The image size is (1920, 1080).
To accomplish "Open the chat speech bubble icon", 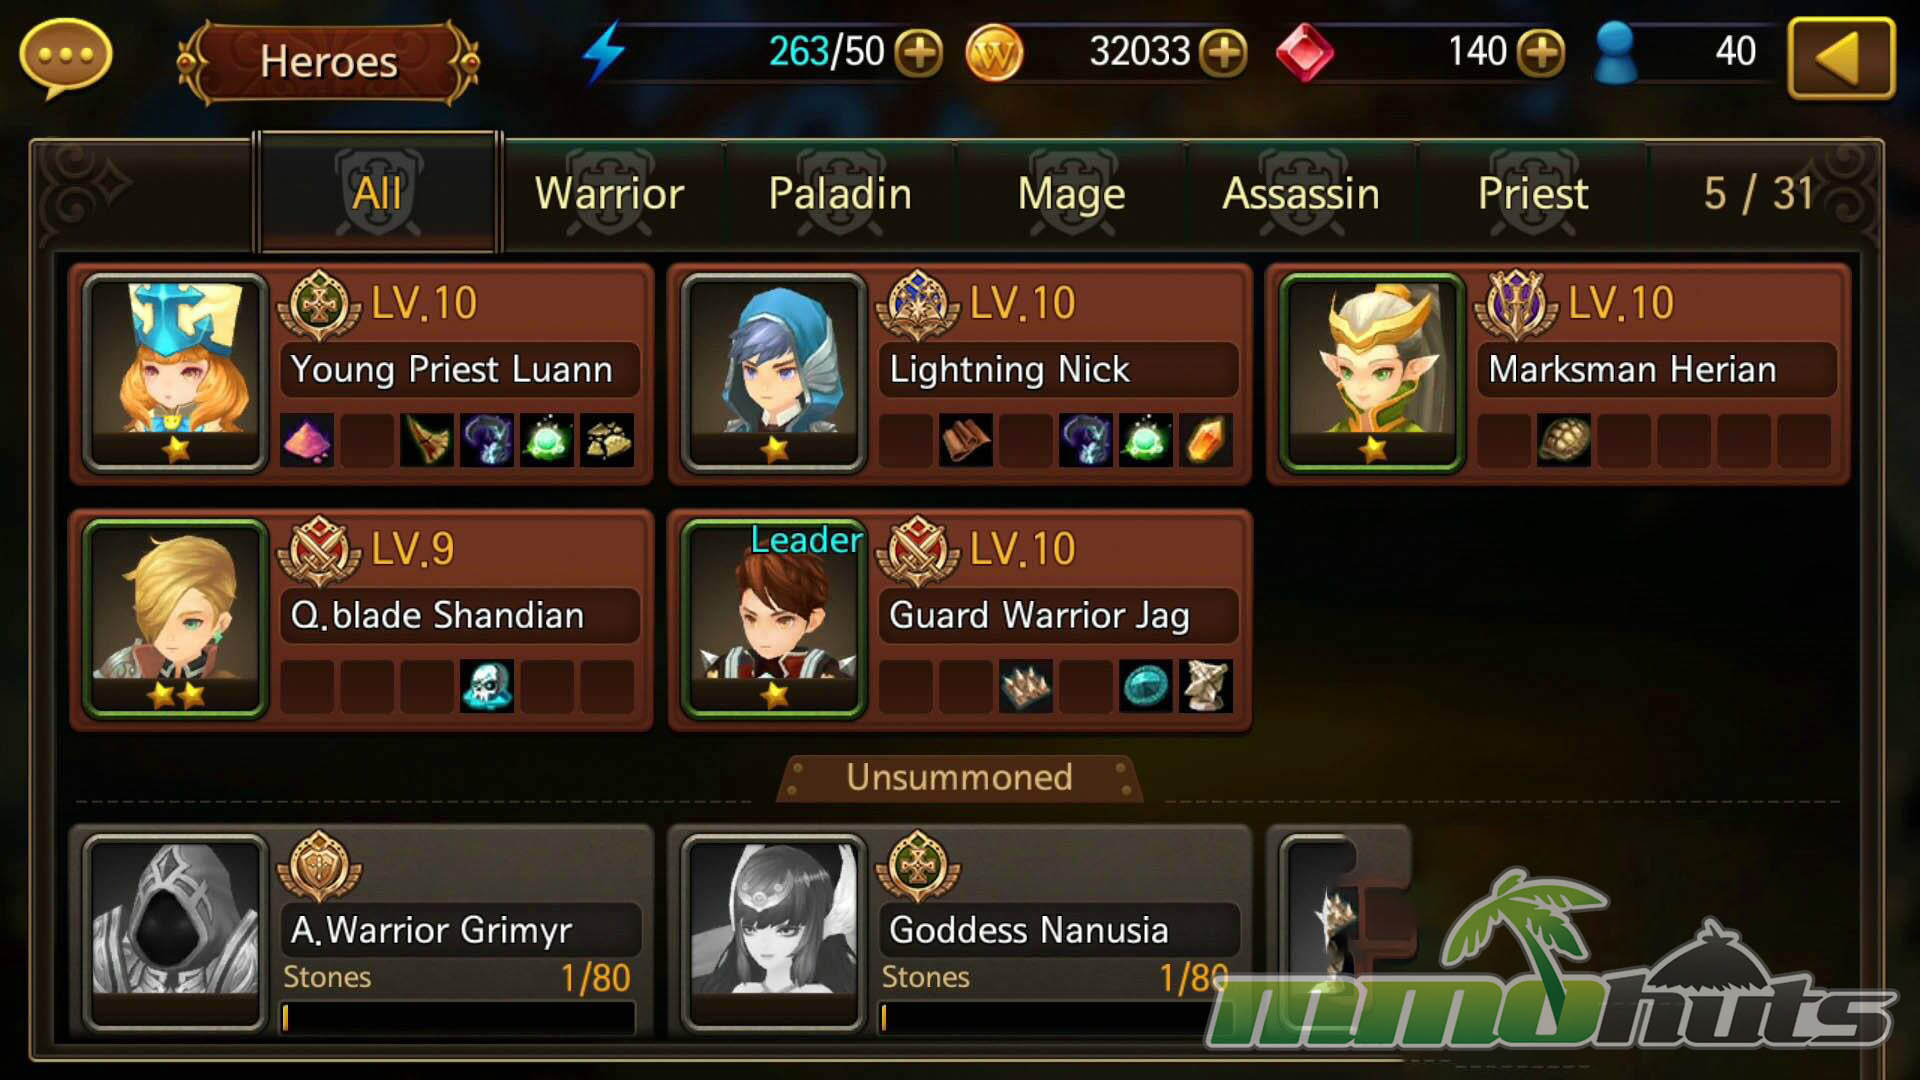I will (65, 57).
